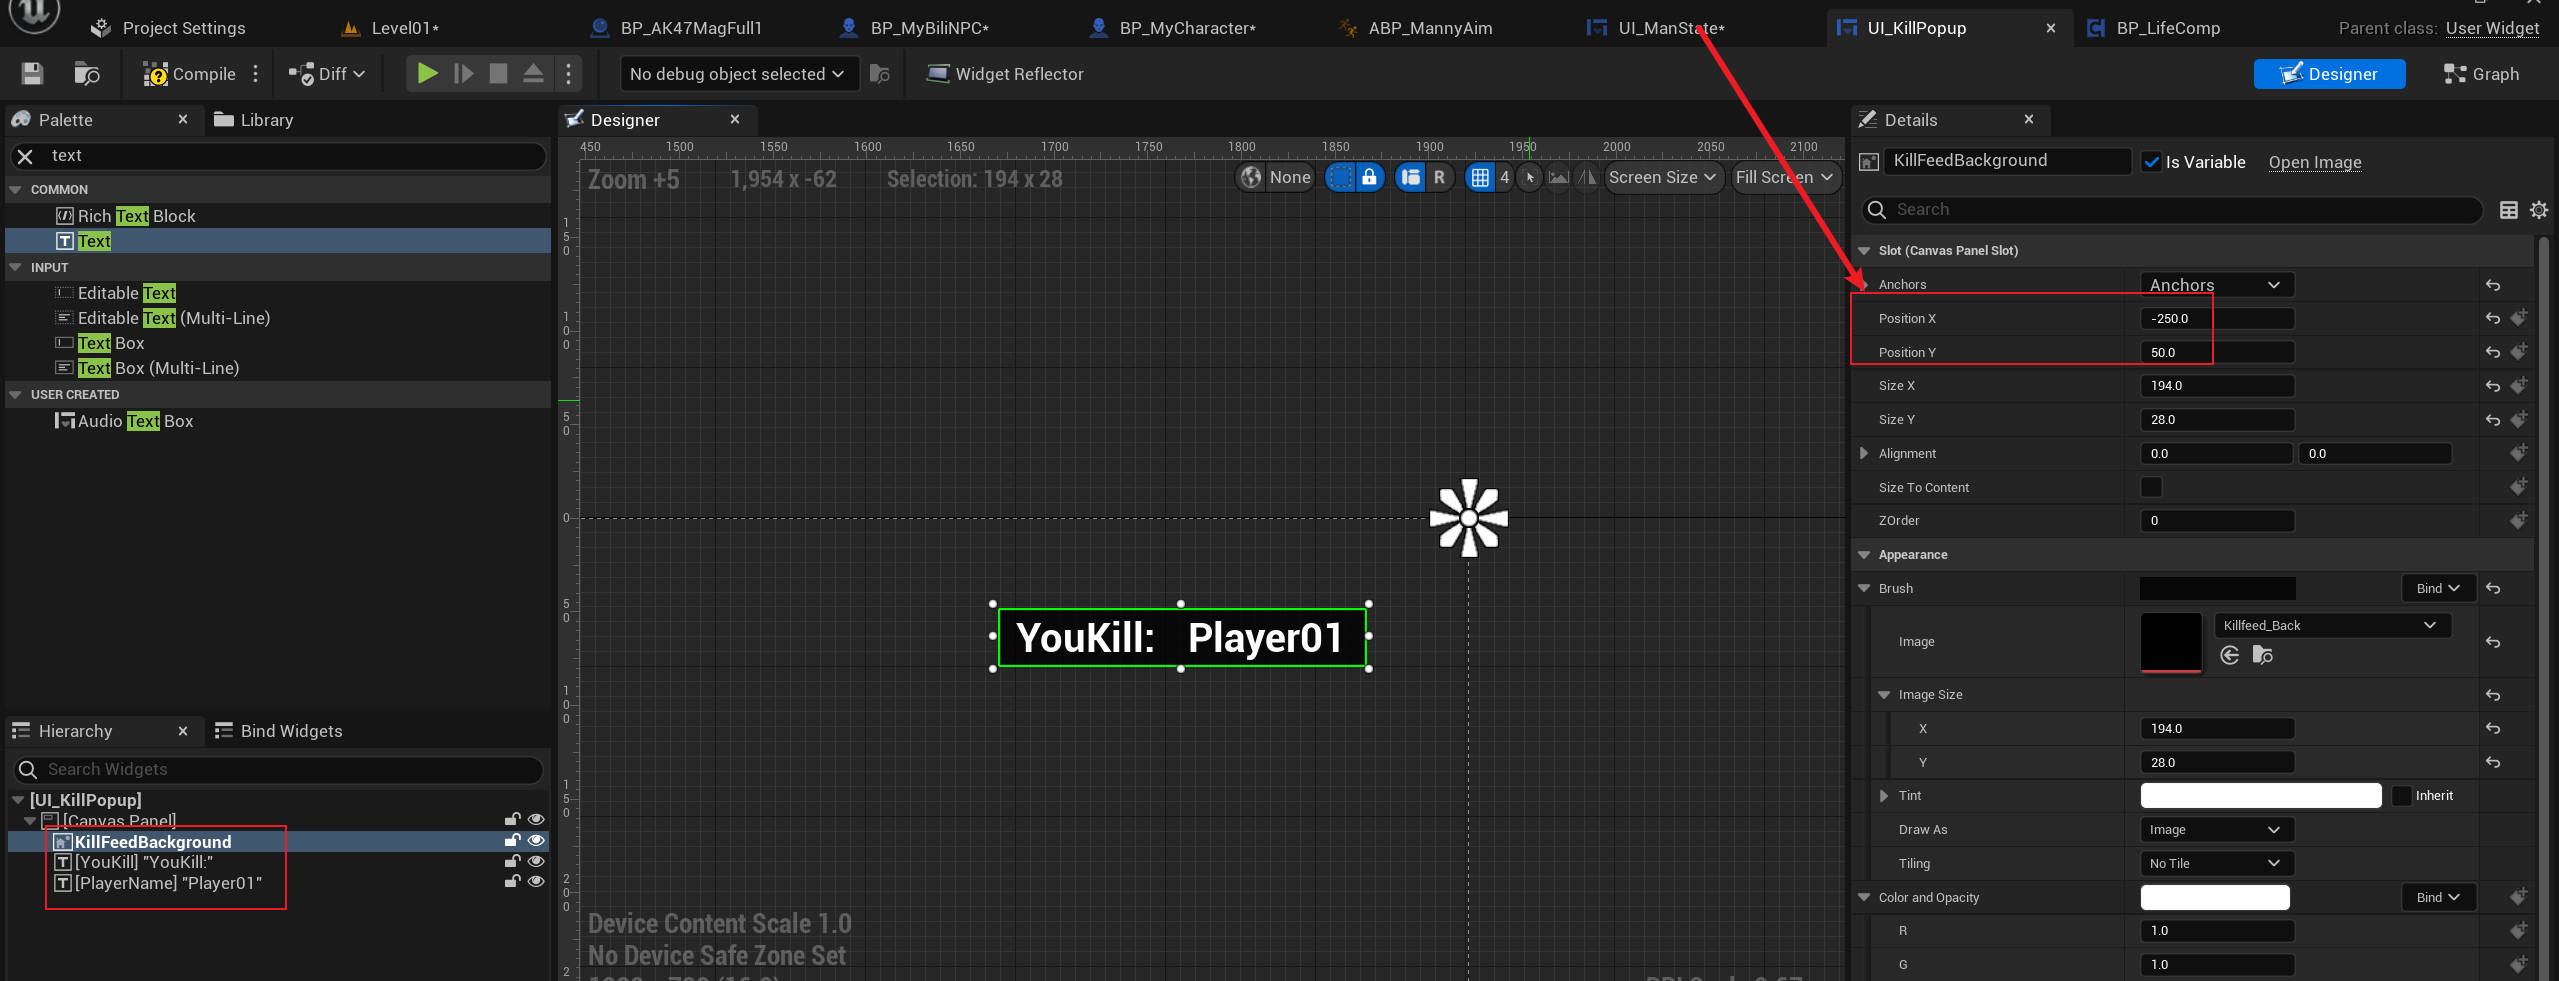Toggle lock on KillFeedBackground widget
2559x981 pixels.
(512, 840)
